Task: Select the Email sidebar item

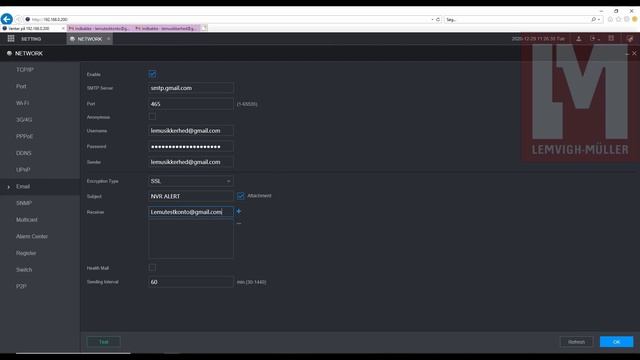Action: (40, 187)
